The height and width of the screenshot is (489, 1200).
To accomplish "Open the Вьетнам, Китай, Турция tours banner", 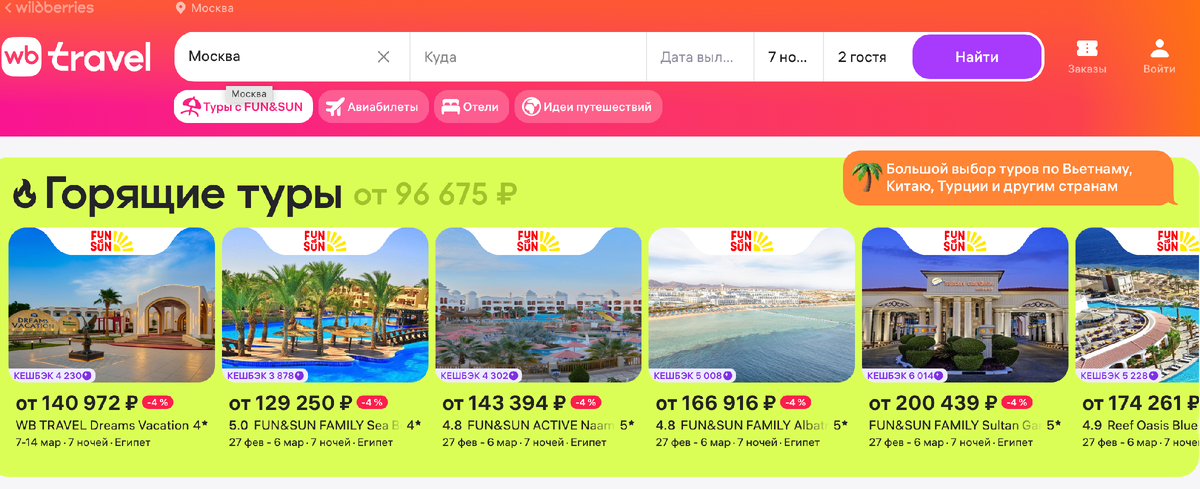I will [1008, 178].
